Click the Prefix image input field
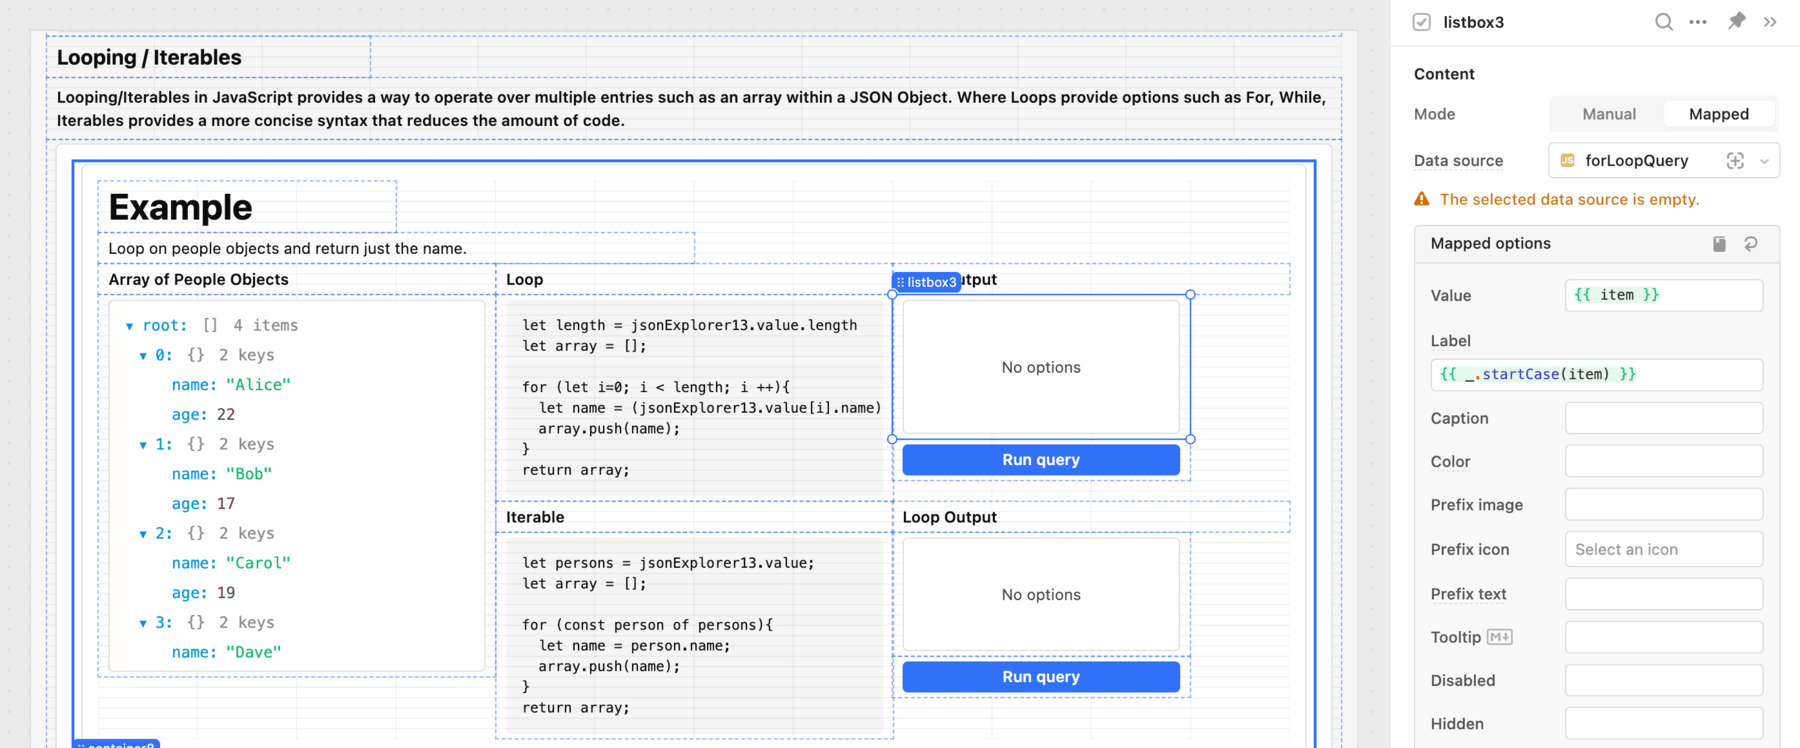 1664,504
